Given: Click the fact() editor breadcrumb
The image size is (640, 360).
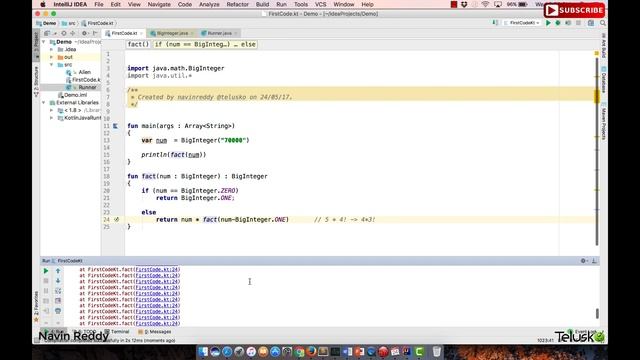Looking at the screenshot, I should (x=138, y=44).
